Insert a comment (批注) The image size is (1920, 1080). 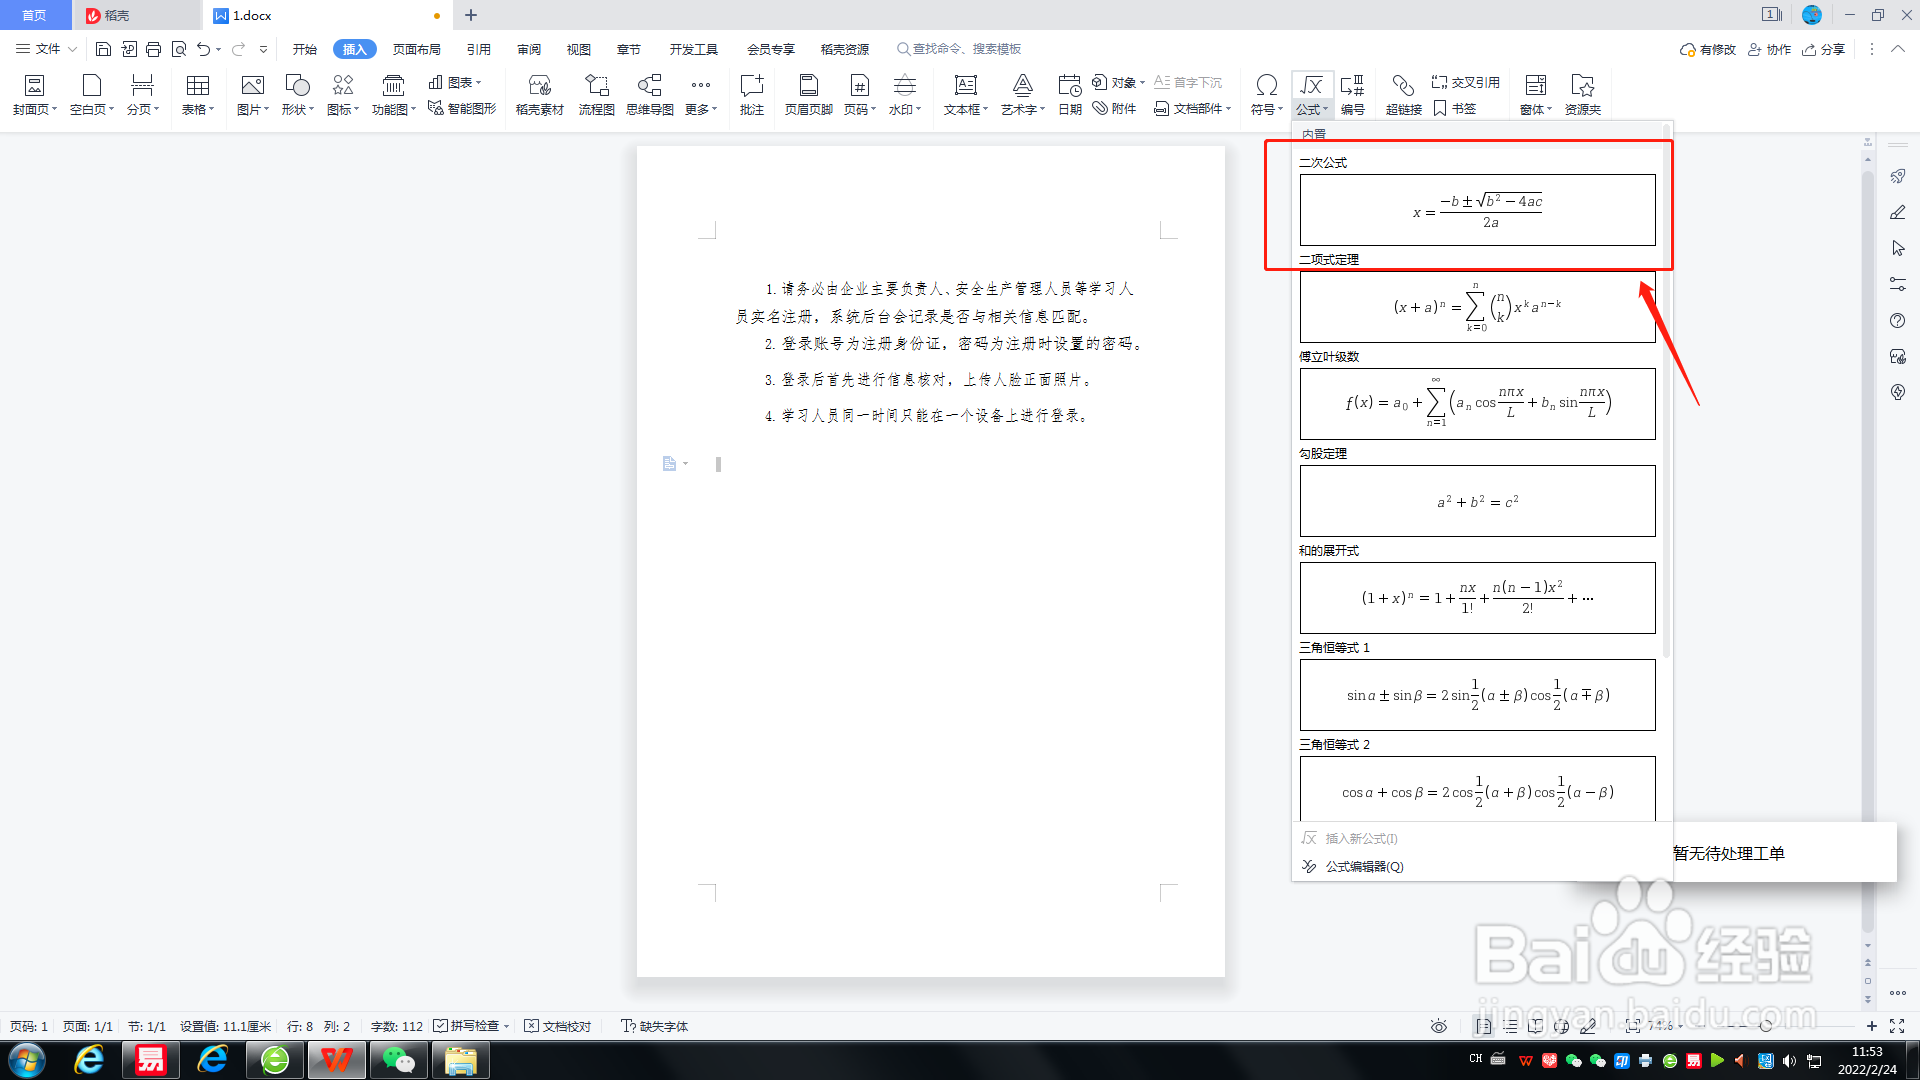tap(752, 95)
